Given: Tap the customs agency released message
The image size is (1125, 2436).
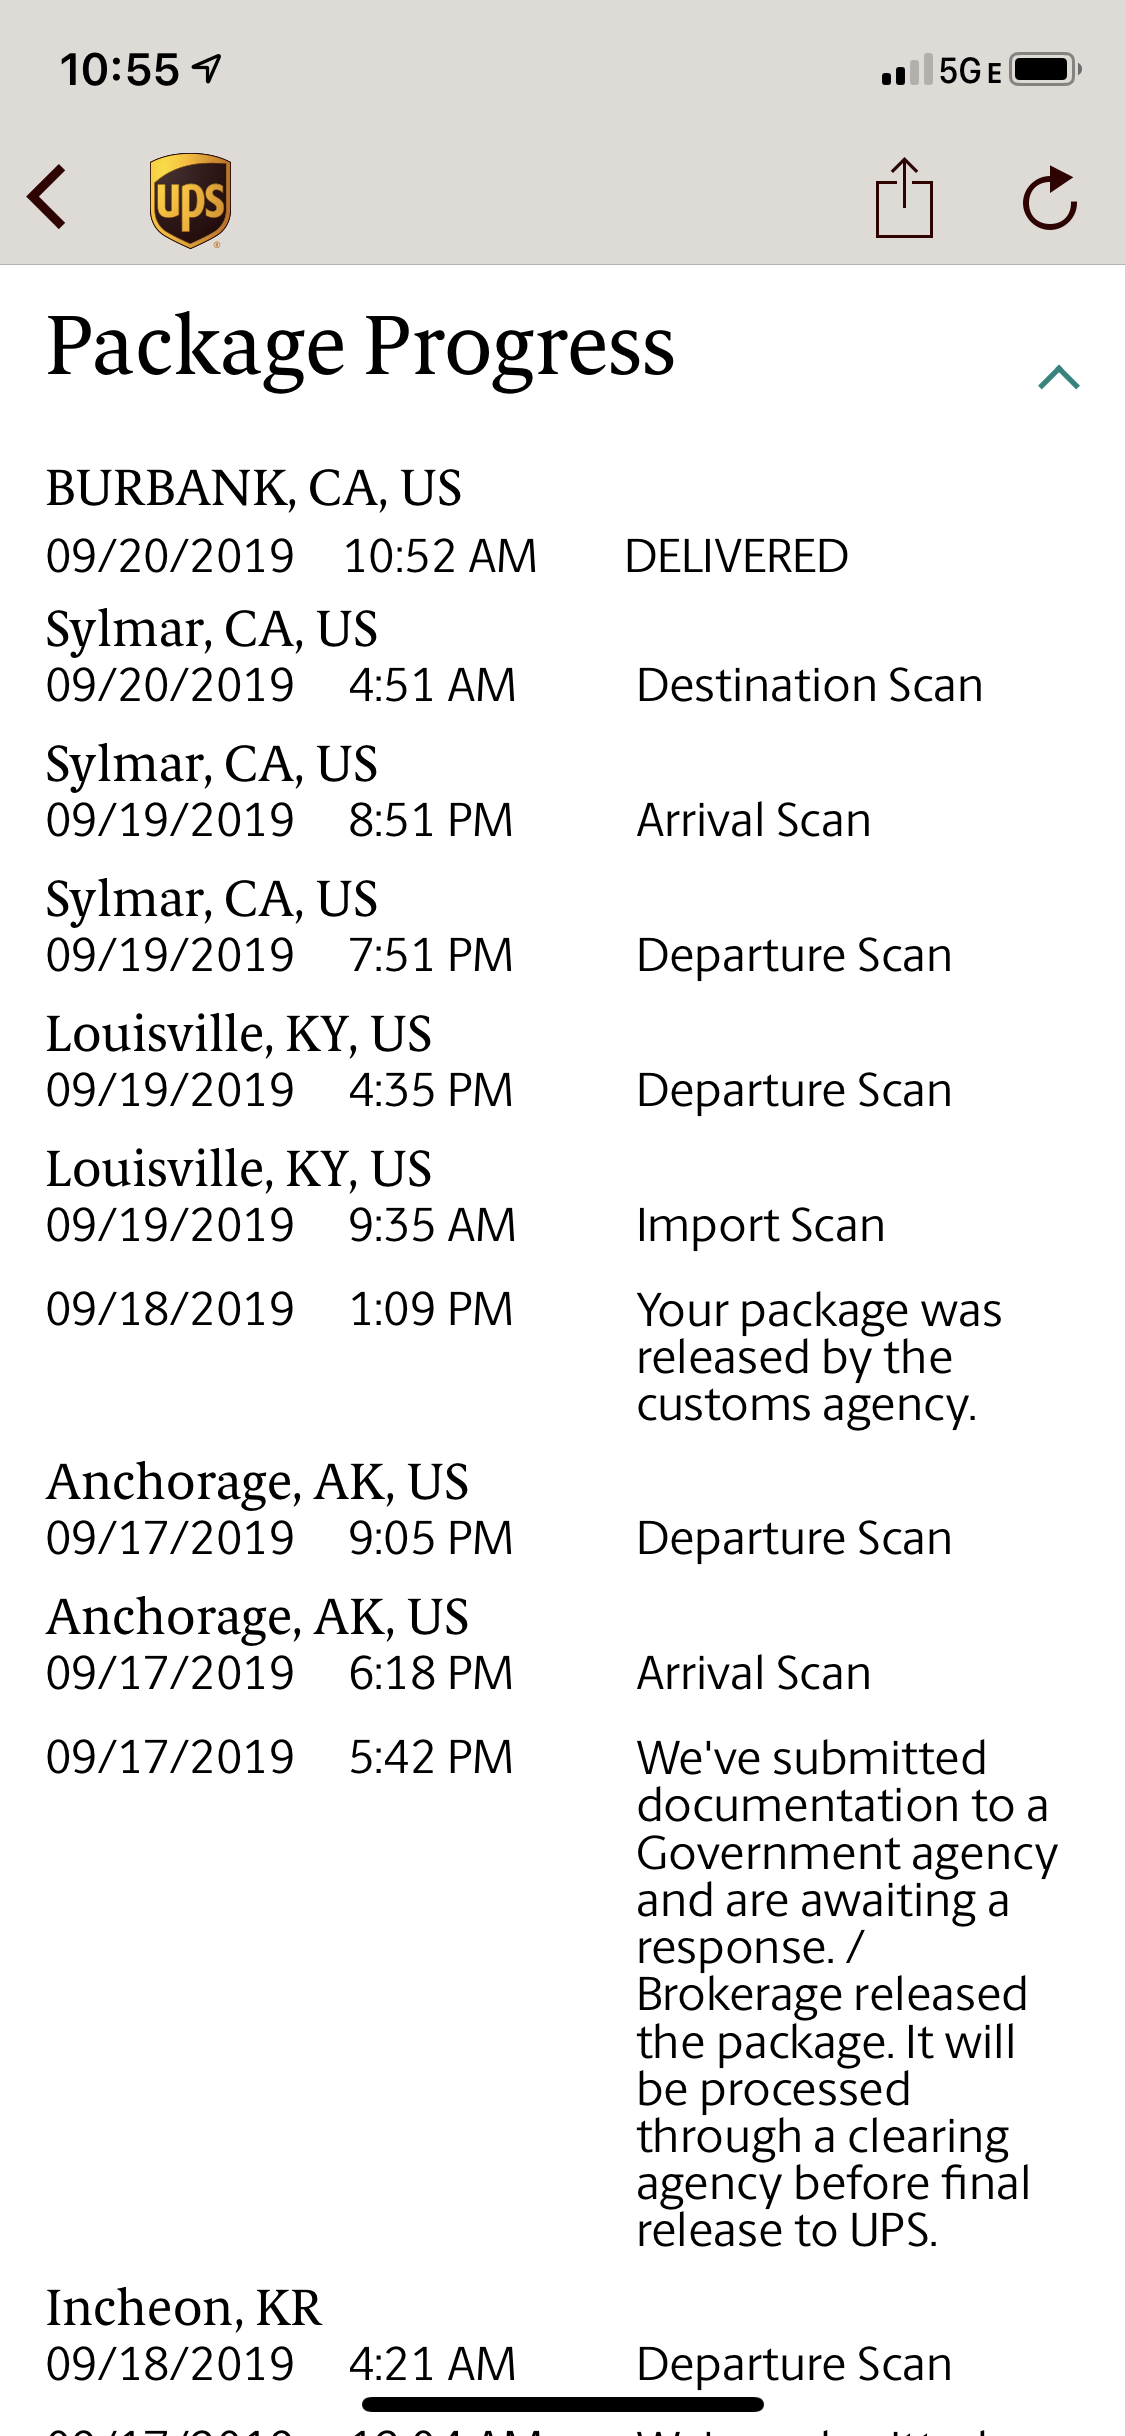Looking at the screenshot, I should 819,1357.
